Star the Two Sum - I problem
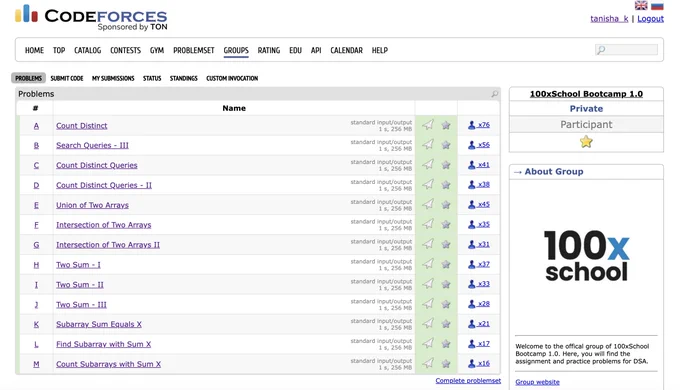The height and width of the screenshot is (390, 680). tap(446, 264)
